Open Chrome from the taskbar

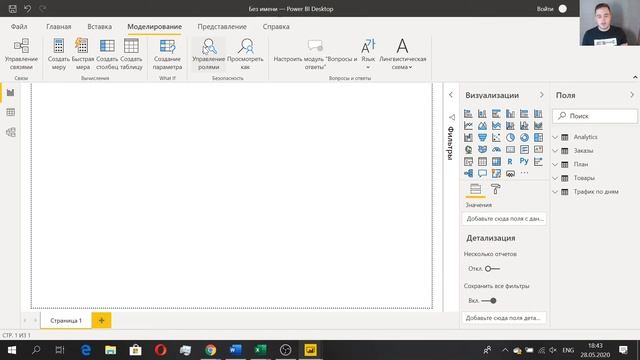(x=211, y=350)
